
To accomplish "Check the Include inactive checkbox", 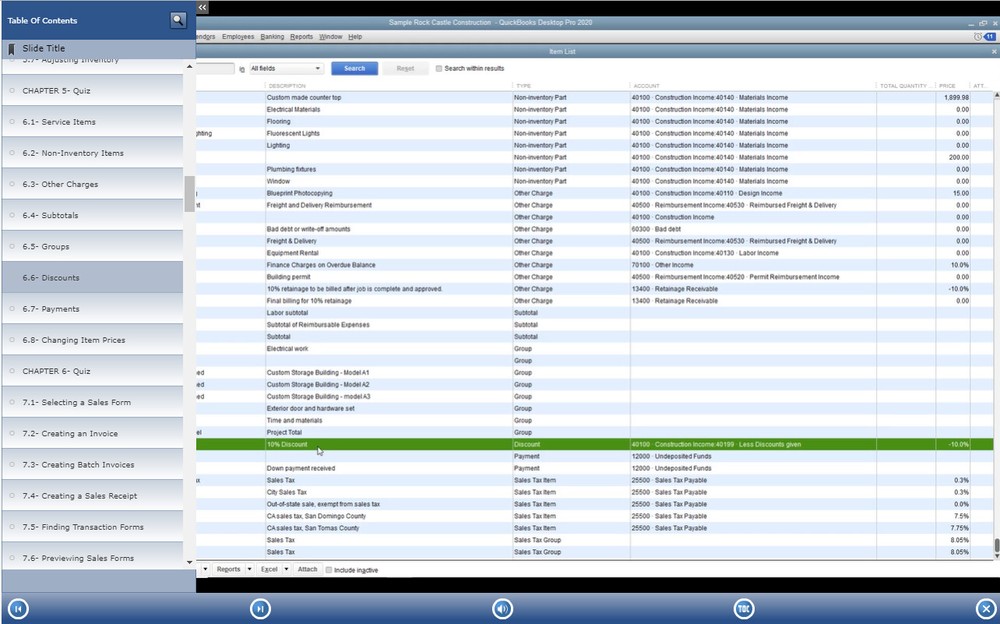I will (x=329, y=569).
